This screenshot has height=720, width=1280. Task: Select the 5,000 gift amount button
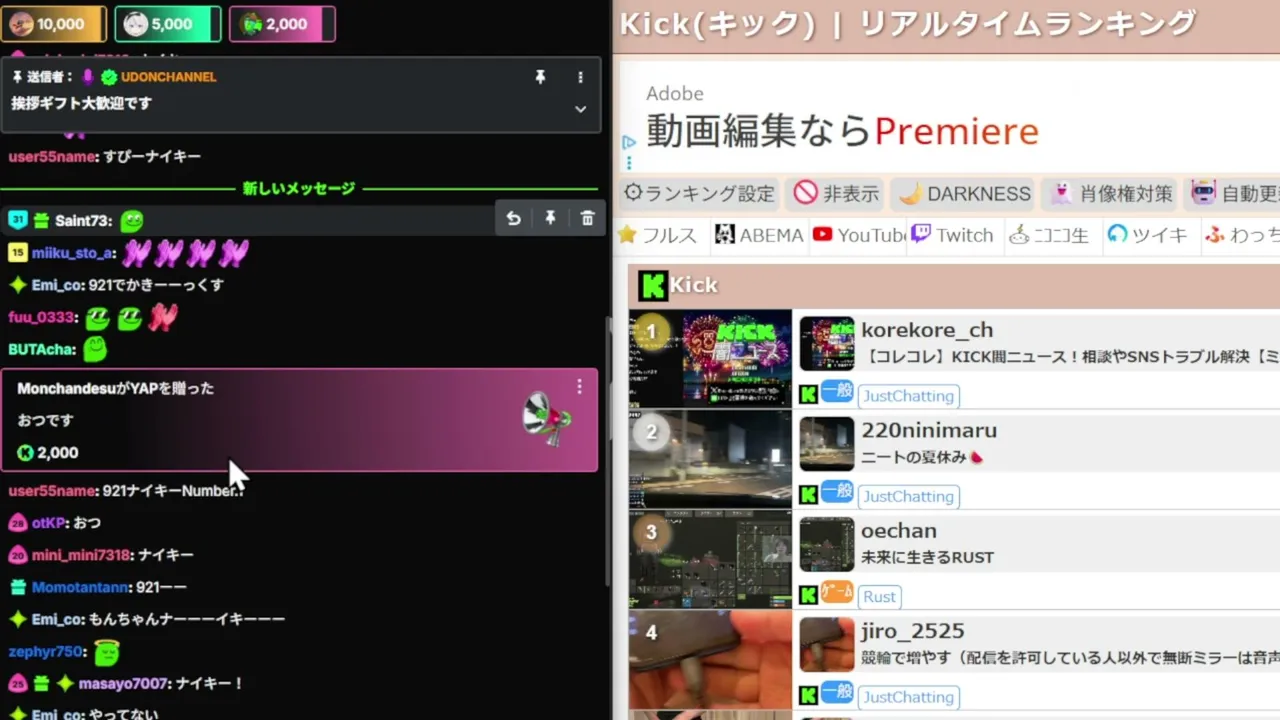click(168, 24)
